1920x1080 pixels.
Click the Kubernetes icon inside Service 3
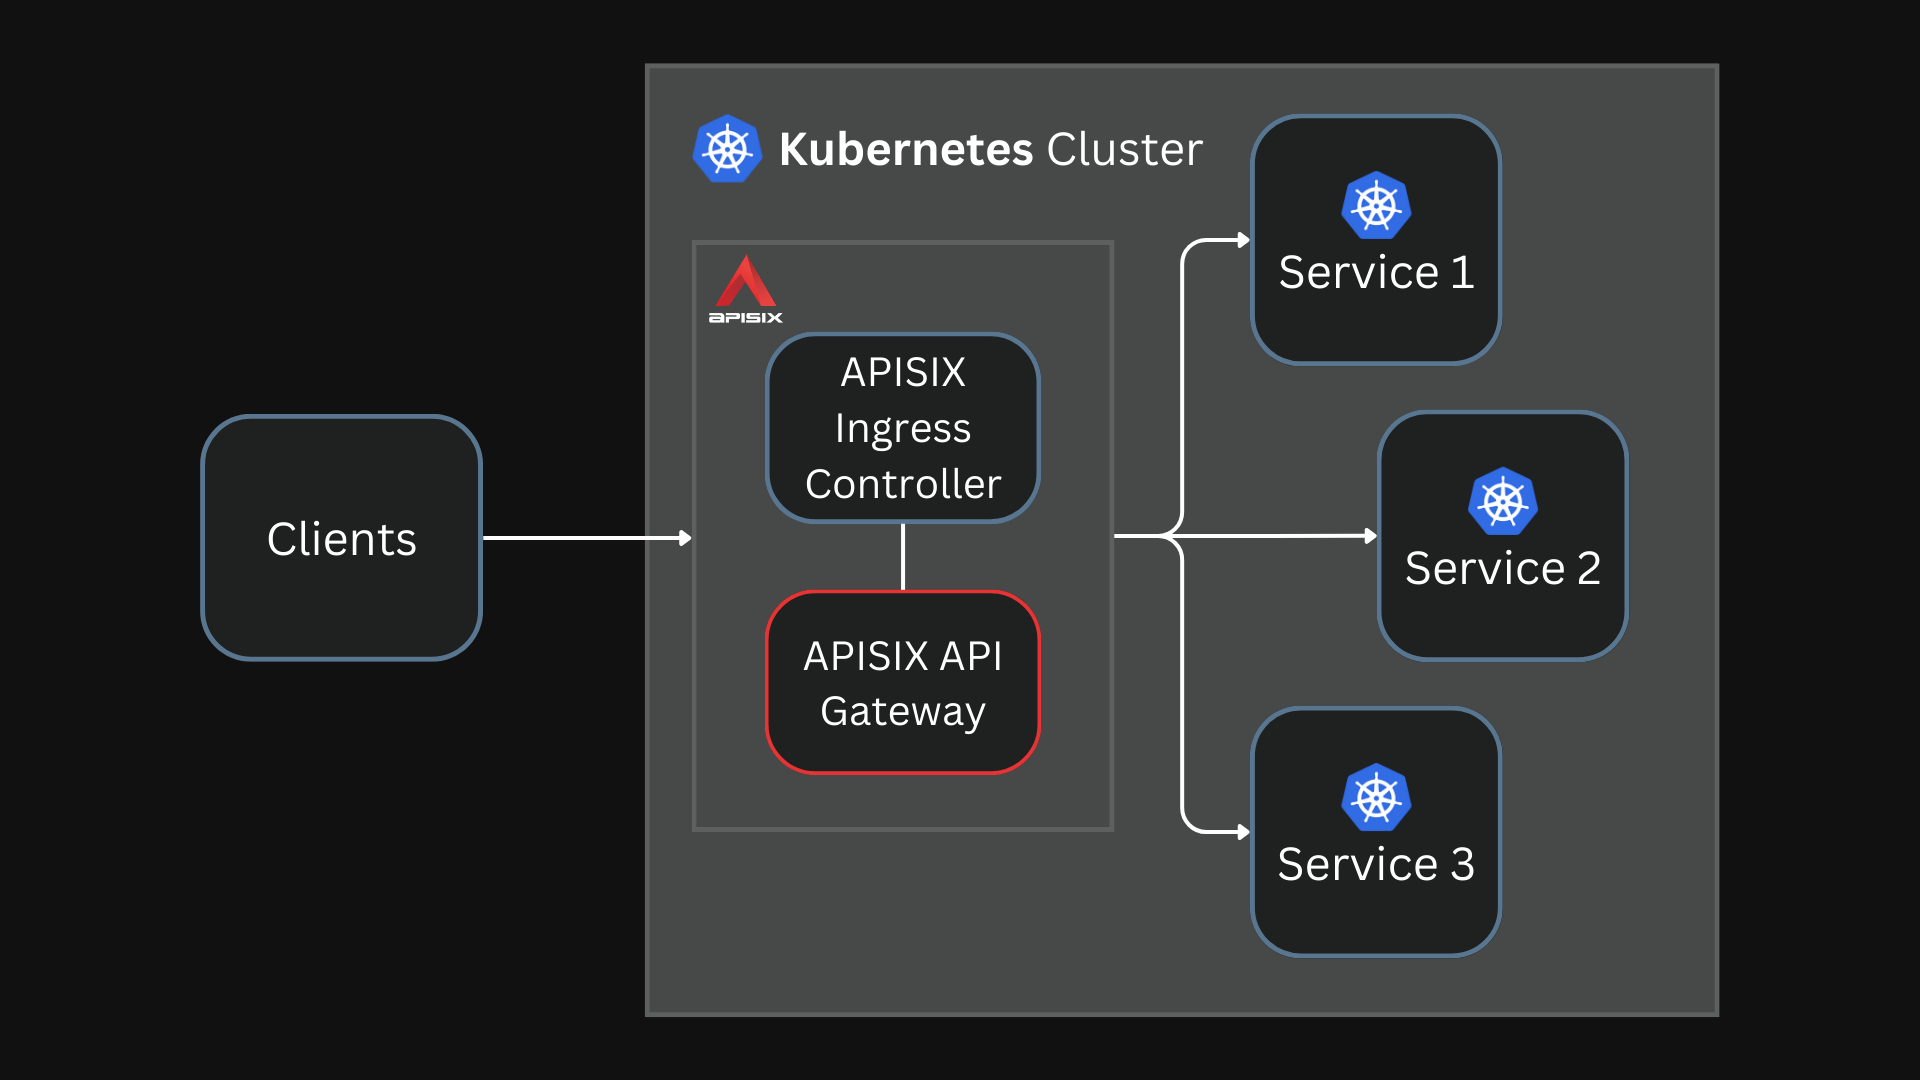1375,797
